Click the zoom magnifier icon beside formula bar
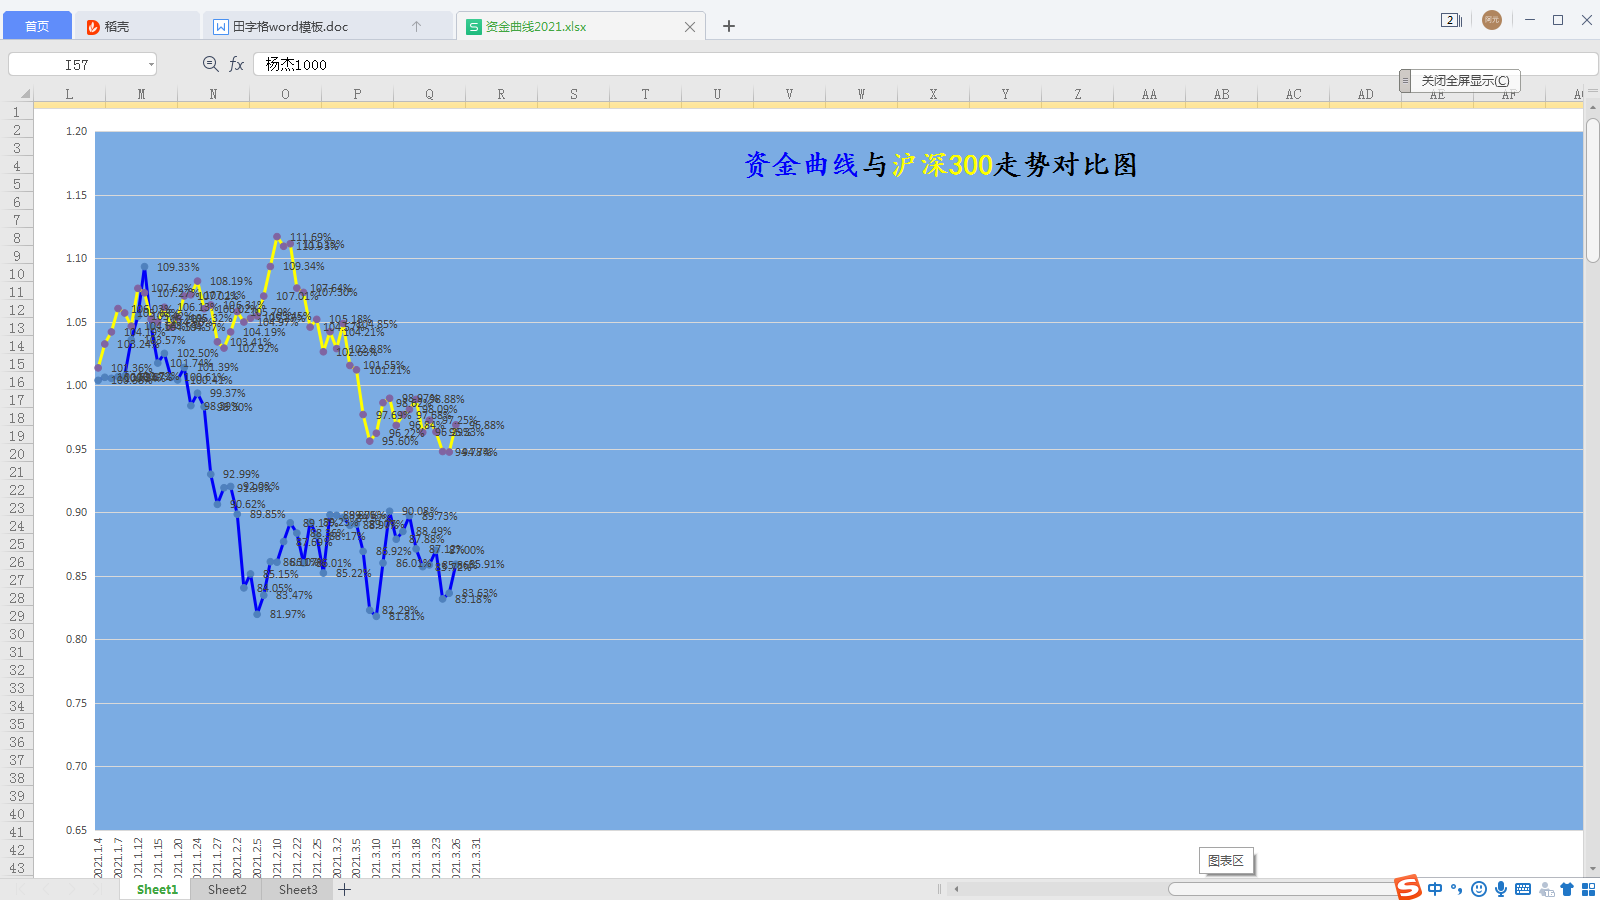The width and height of the screenshot is (1600, 900). [210, 64]
